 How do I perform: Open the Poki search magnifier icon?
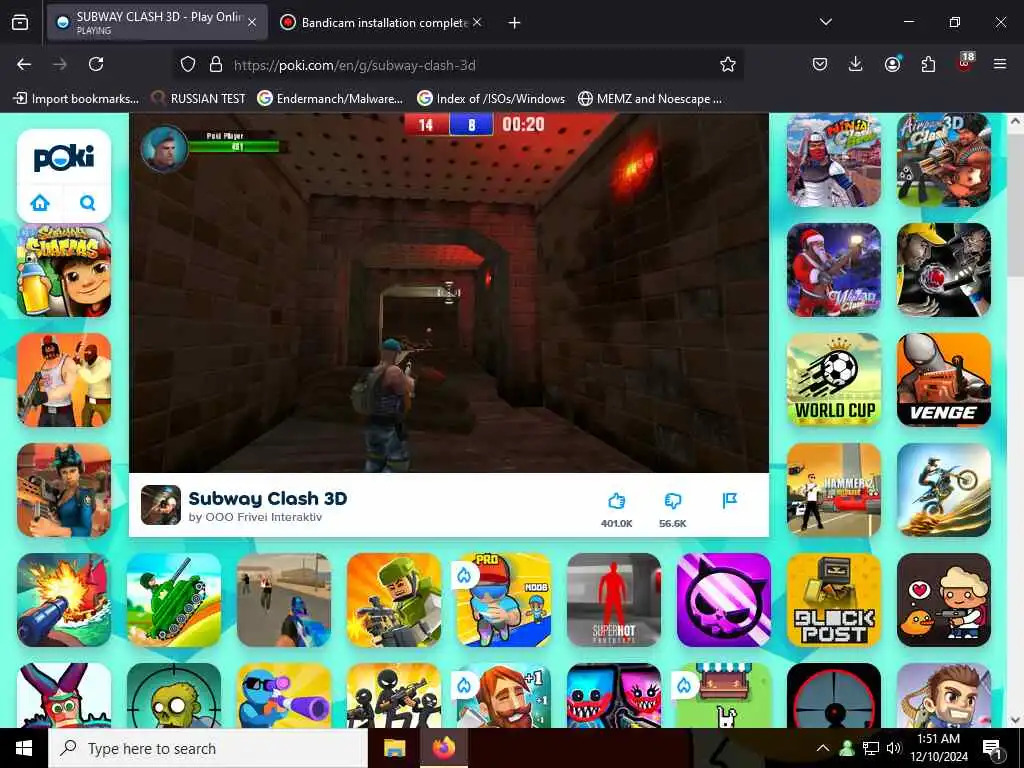88,203
